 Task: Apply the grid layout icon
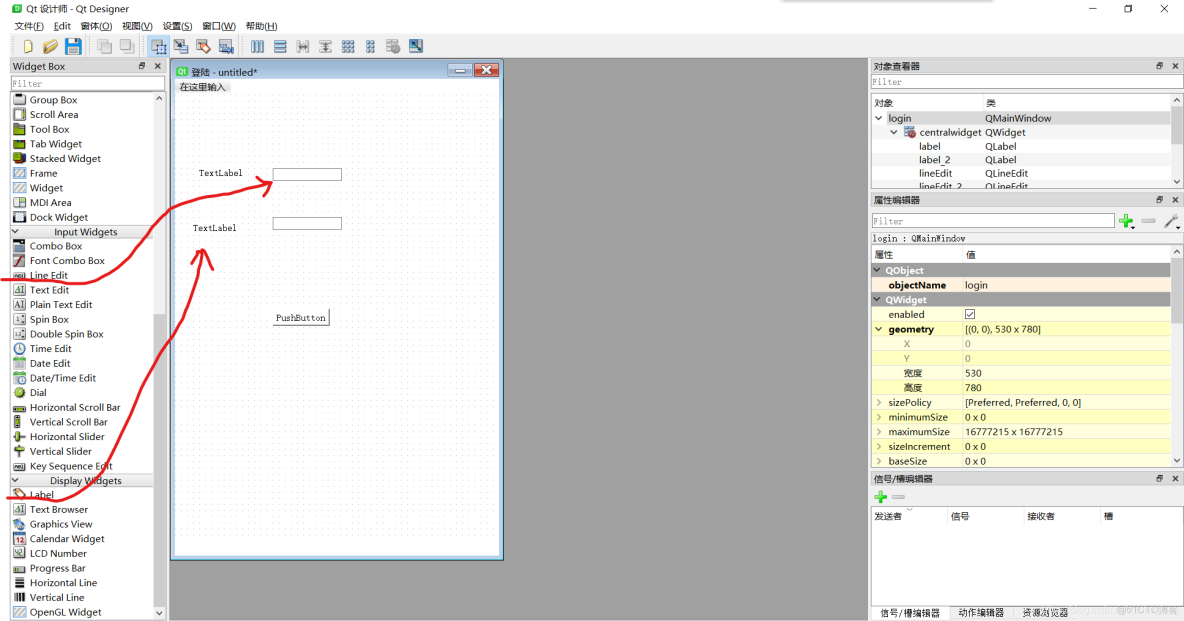348,45
